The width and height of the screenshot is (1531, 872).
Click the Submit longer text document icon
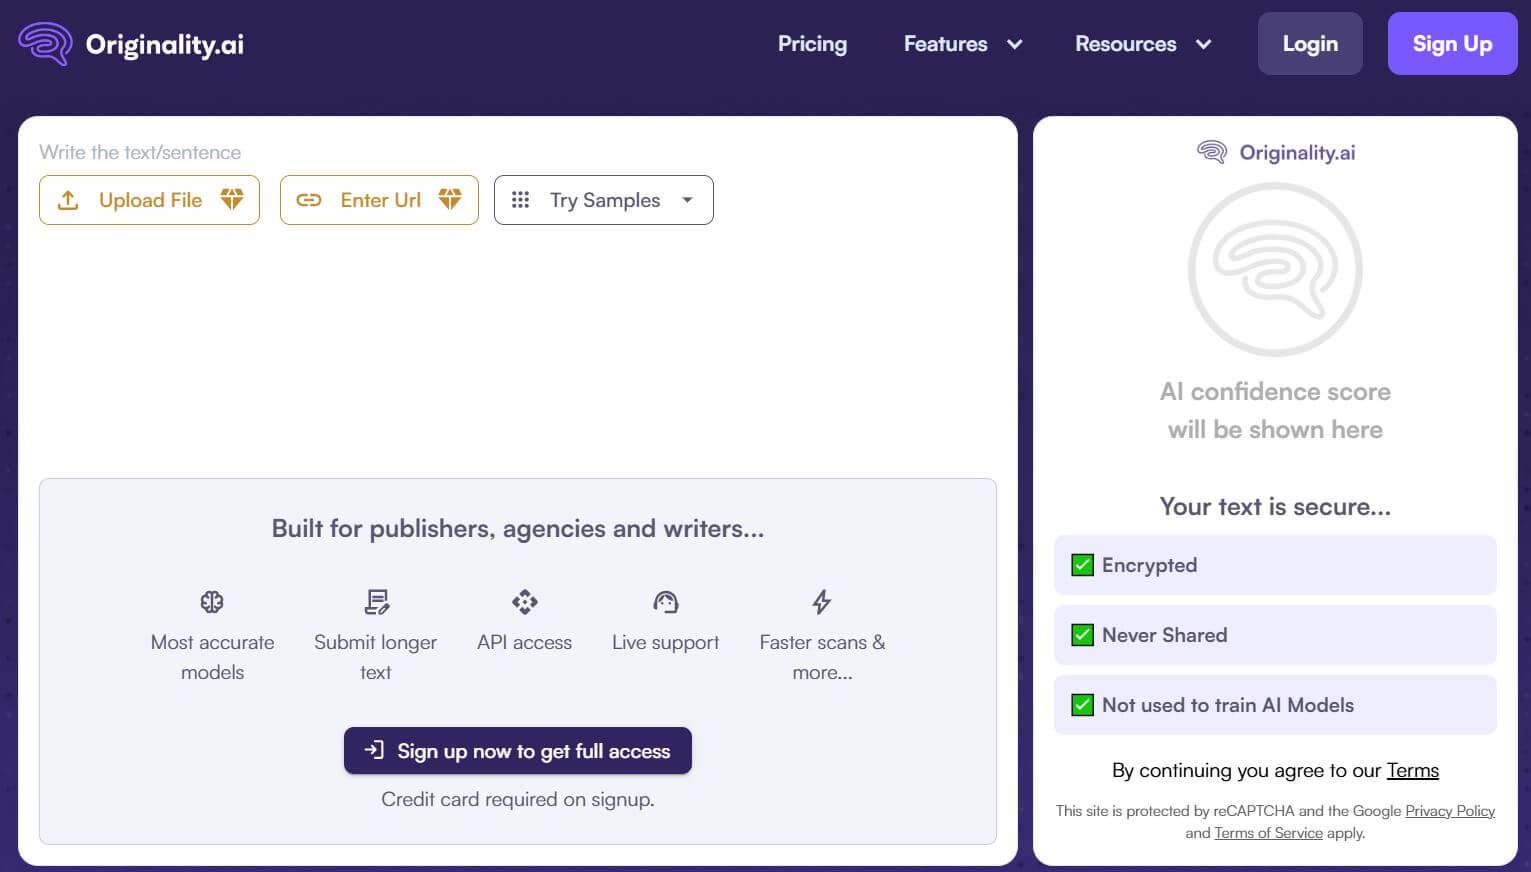[376, 602]
